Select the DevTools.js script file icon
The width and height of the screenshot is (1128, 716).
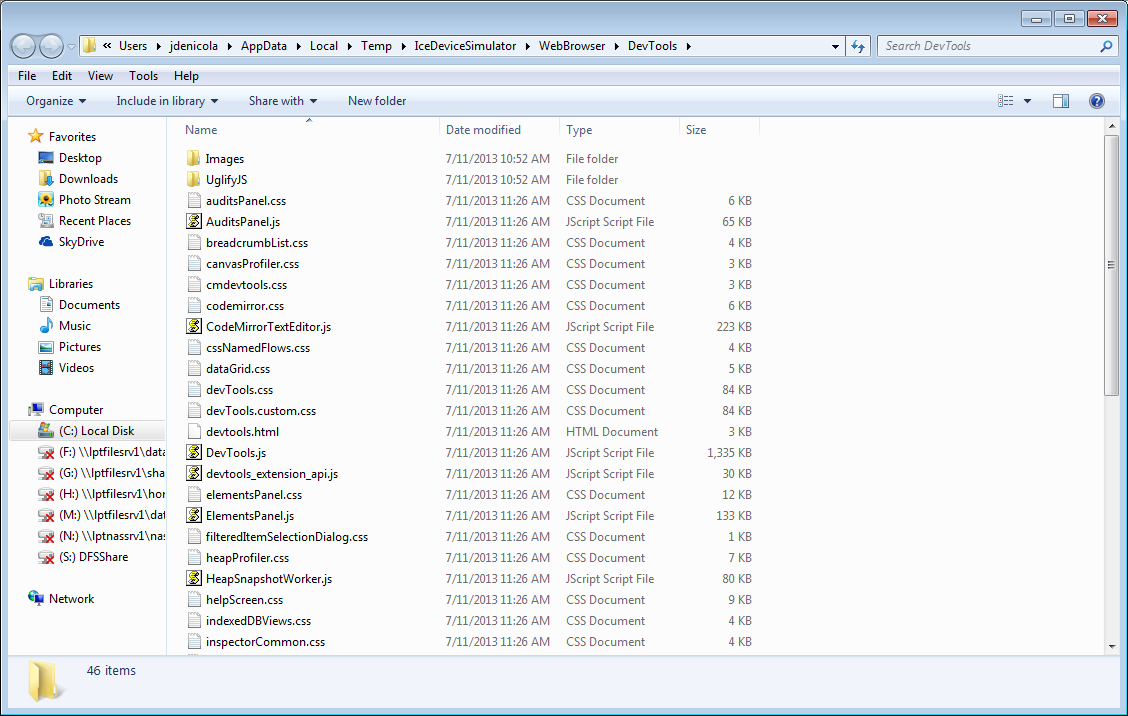[194, 453]
